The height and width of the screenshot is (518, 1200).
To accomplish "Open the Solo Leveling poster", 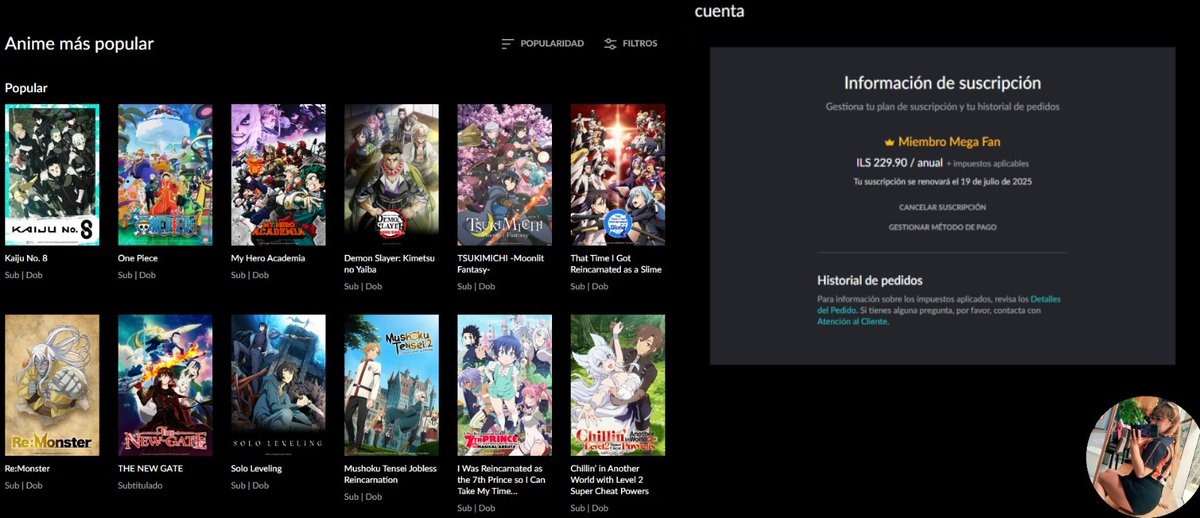I will click(278, 385).
